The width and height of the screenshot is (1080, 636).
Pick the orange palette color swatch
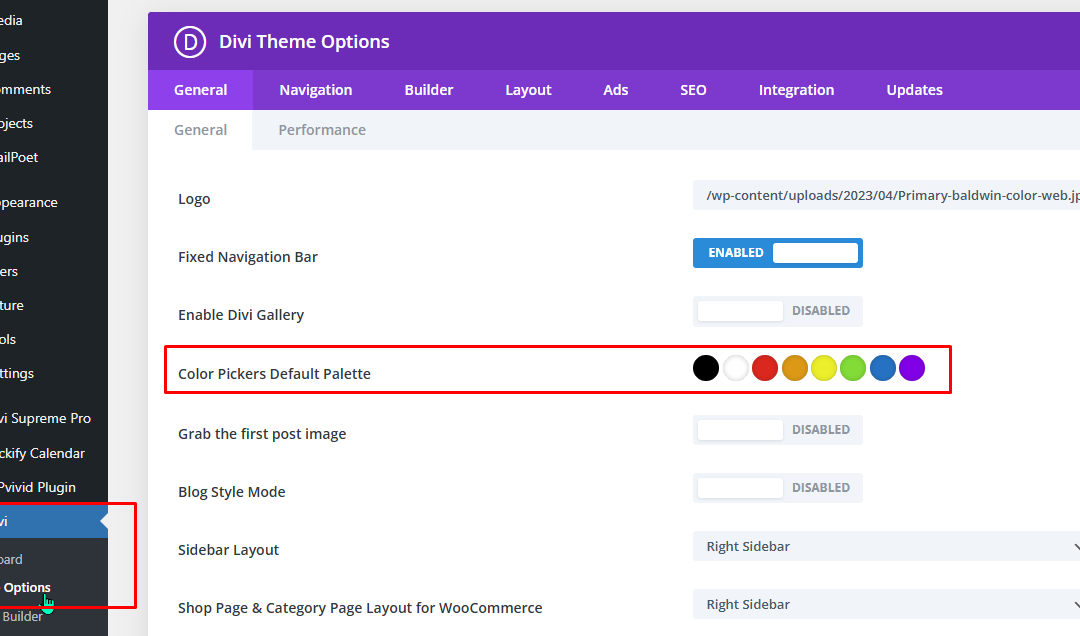pos(794,368)
